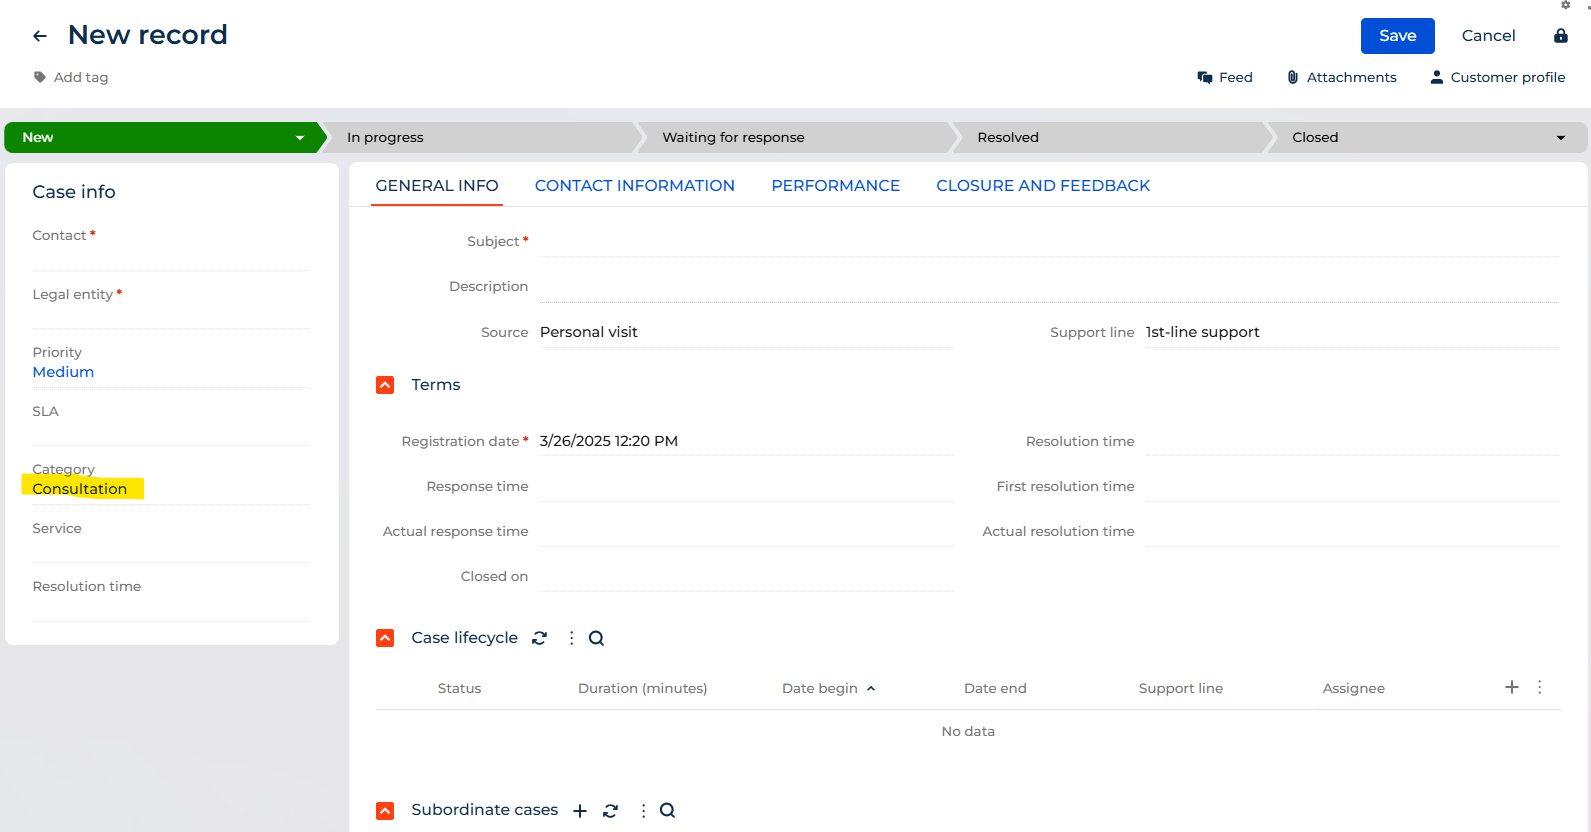Screen dimensions: 1591x832
Task: Open Case lifecycle more options menu
Action: click(x=572, y=638)
